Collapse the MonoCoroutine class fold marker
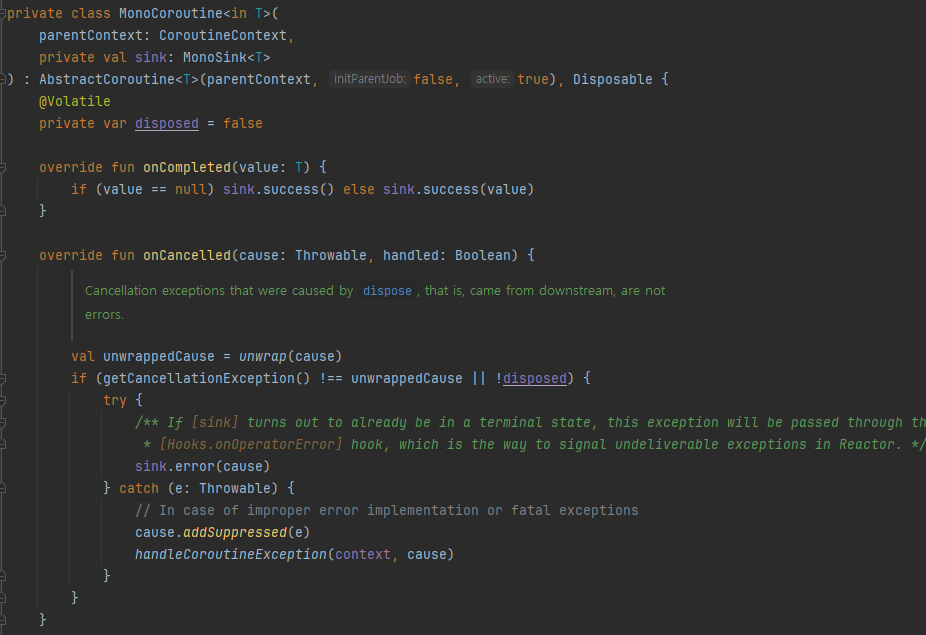Image resolution: width=926 pixels, height=635 pixels. point(2,14)
